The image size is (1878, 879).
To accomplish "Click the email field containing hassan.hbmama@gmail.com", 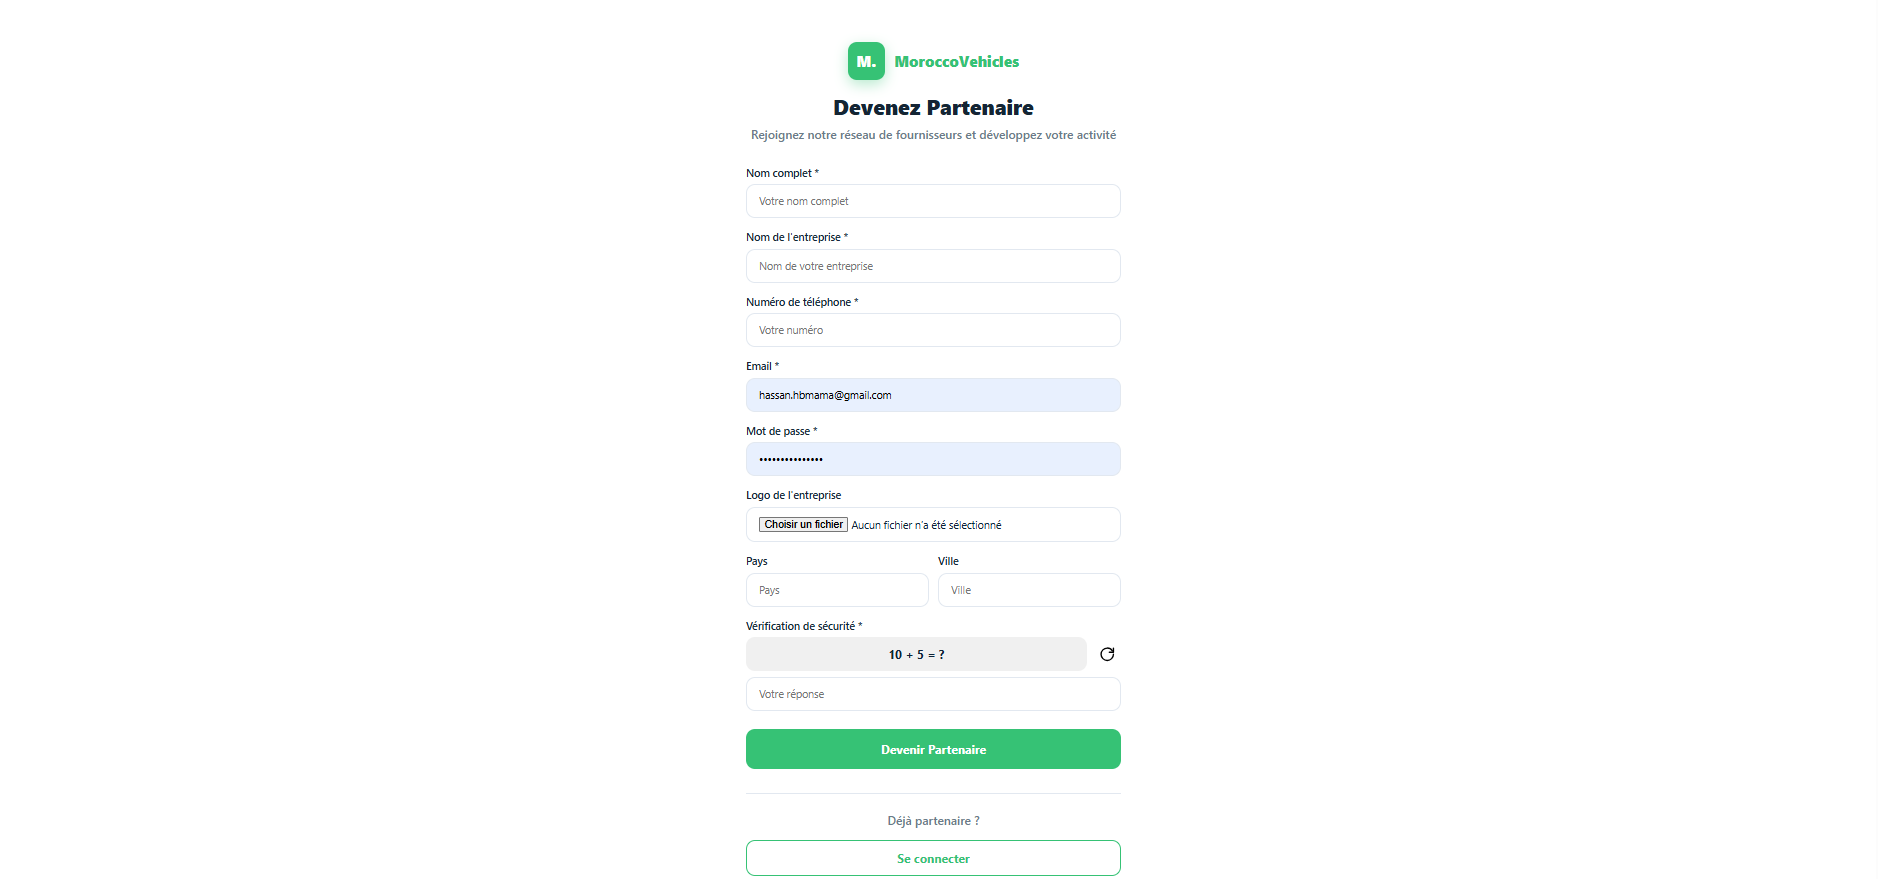I will point(933,395).
